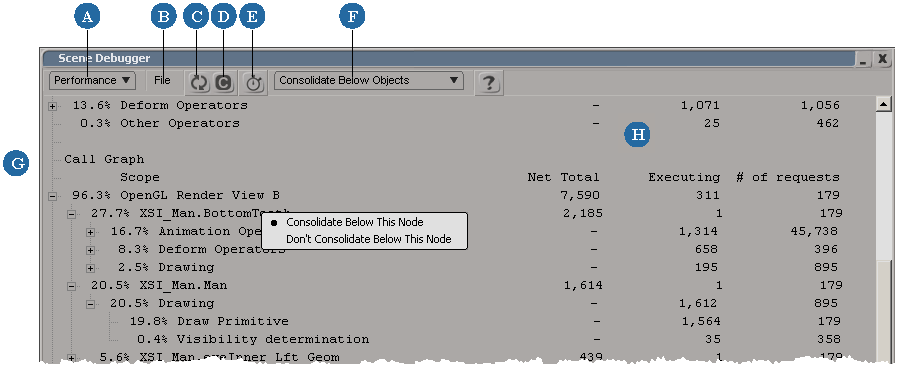Screen dimensions: 898x367
Task: Click the stopwatch timer icon
Action: (x=254, y=83)
